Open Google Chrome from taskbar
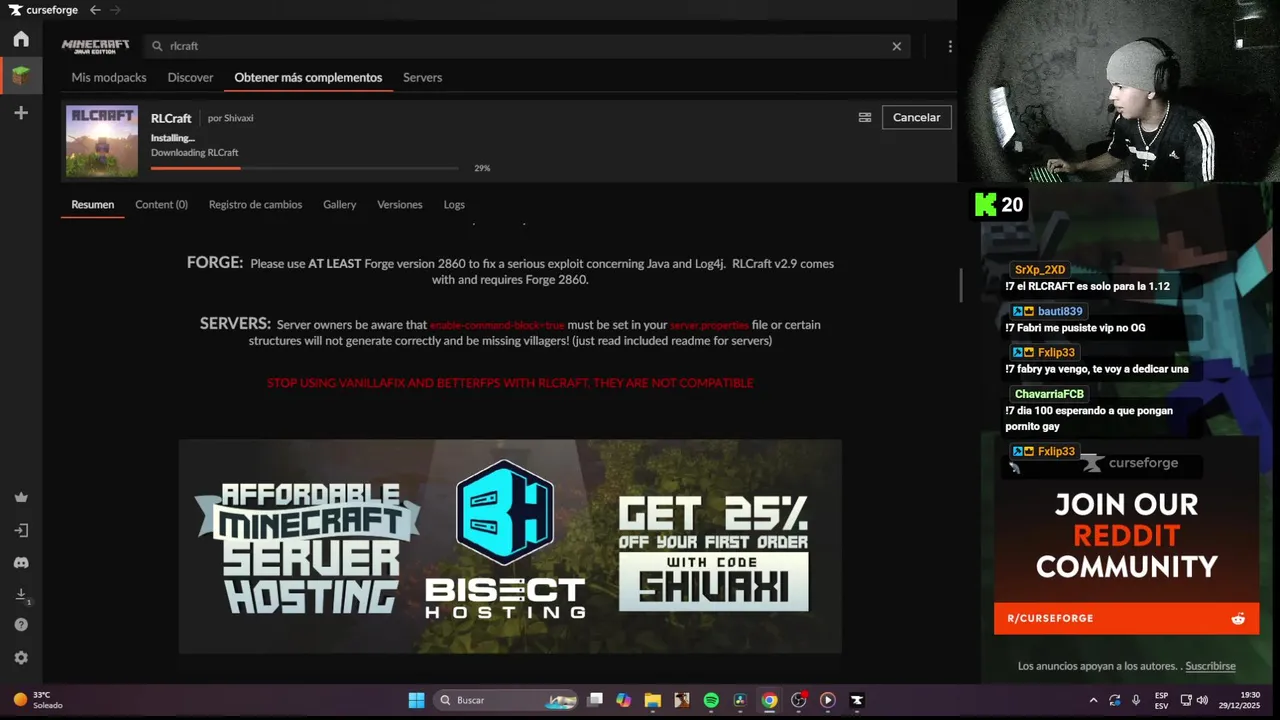The width and height of the screenshot is (1280, 720). pos(769,700)
